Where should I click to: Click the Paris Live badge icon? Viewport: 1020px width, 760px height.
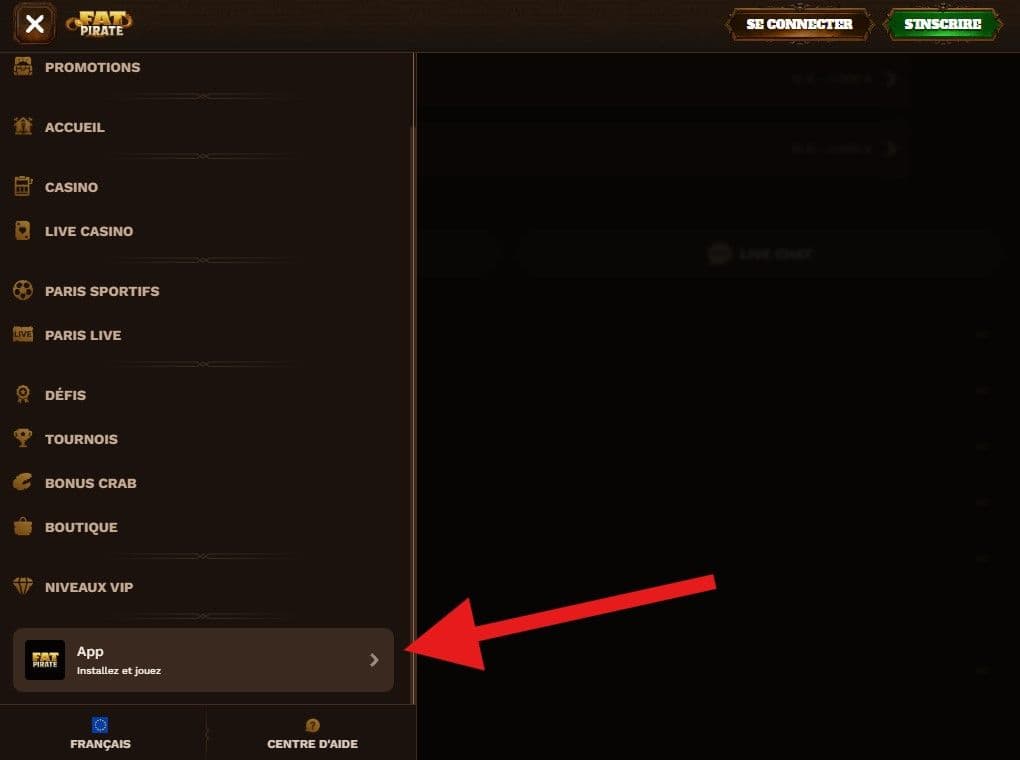click(x=23, y=334)
